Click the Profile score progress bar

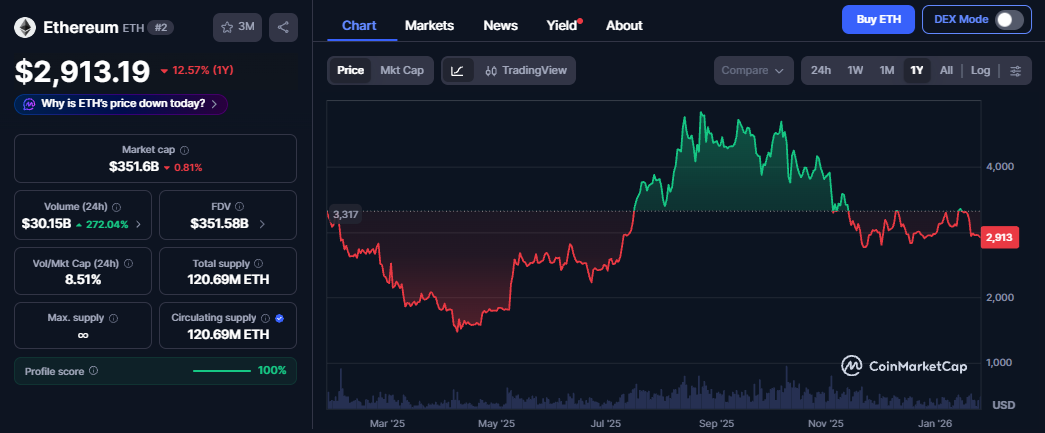click(221, 371)
